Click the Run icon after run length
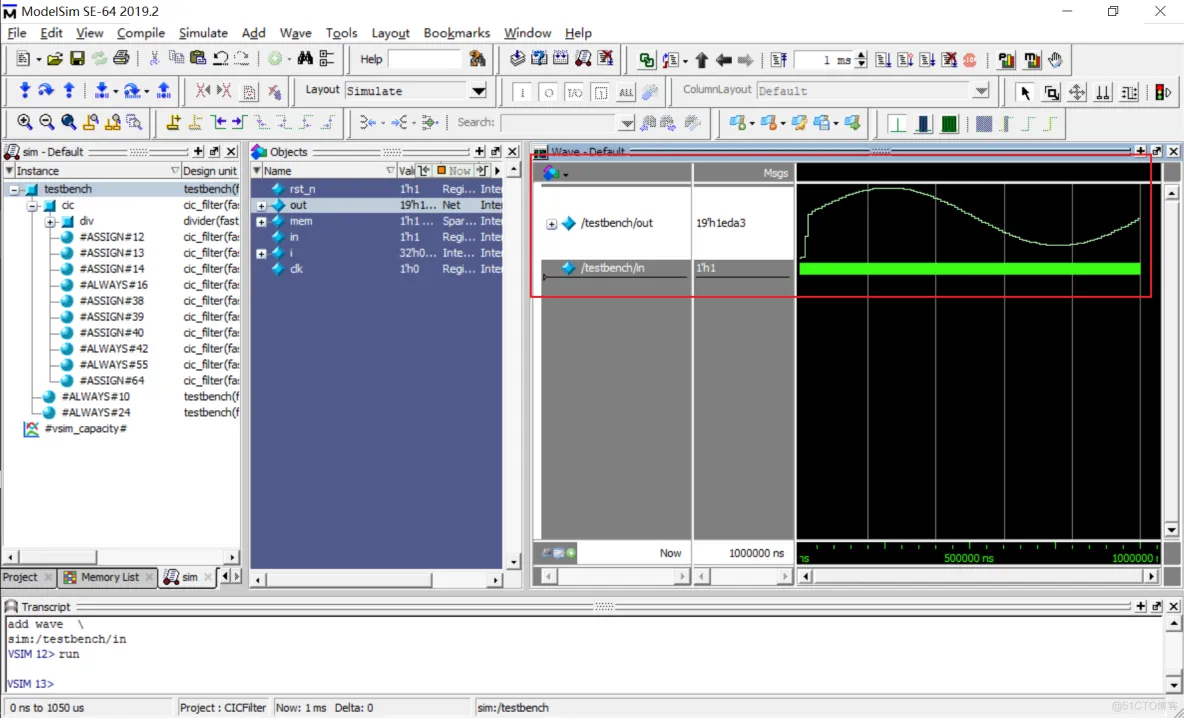 tap(883, 60)
